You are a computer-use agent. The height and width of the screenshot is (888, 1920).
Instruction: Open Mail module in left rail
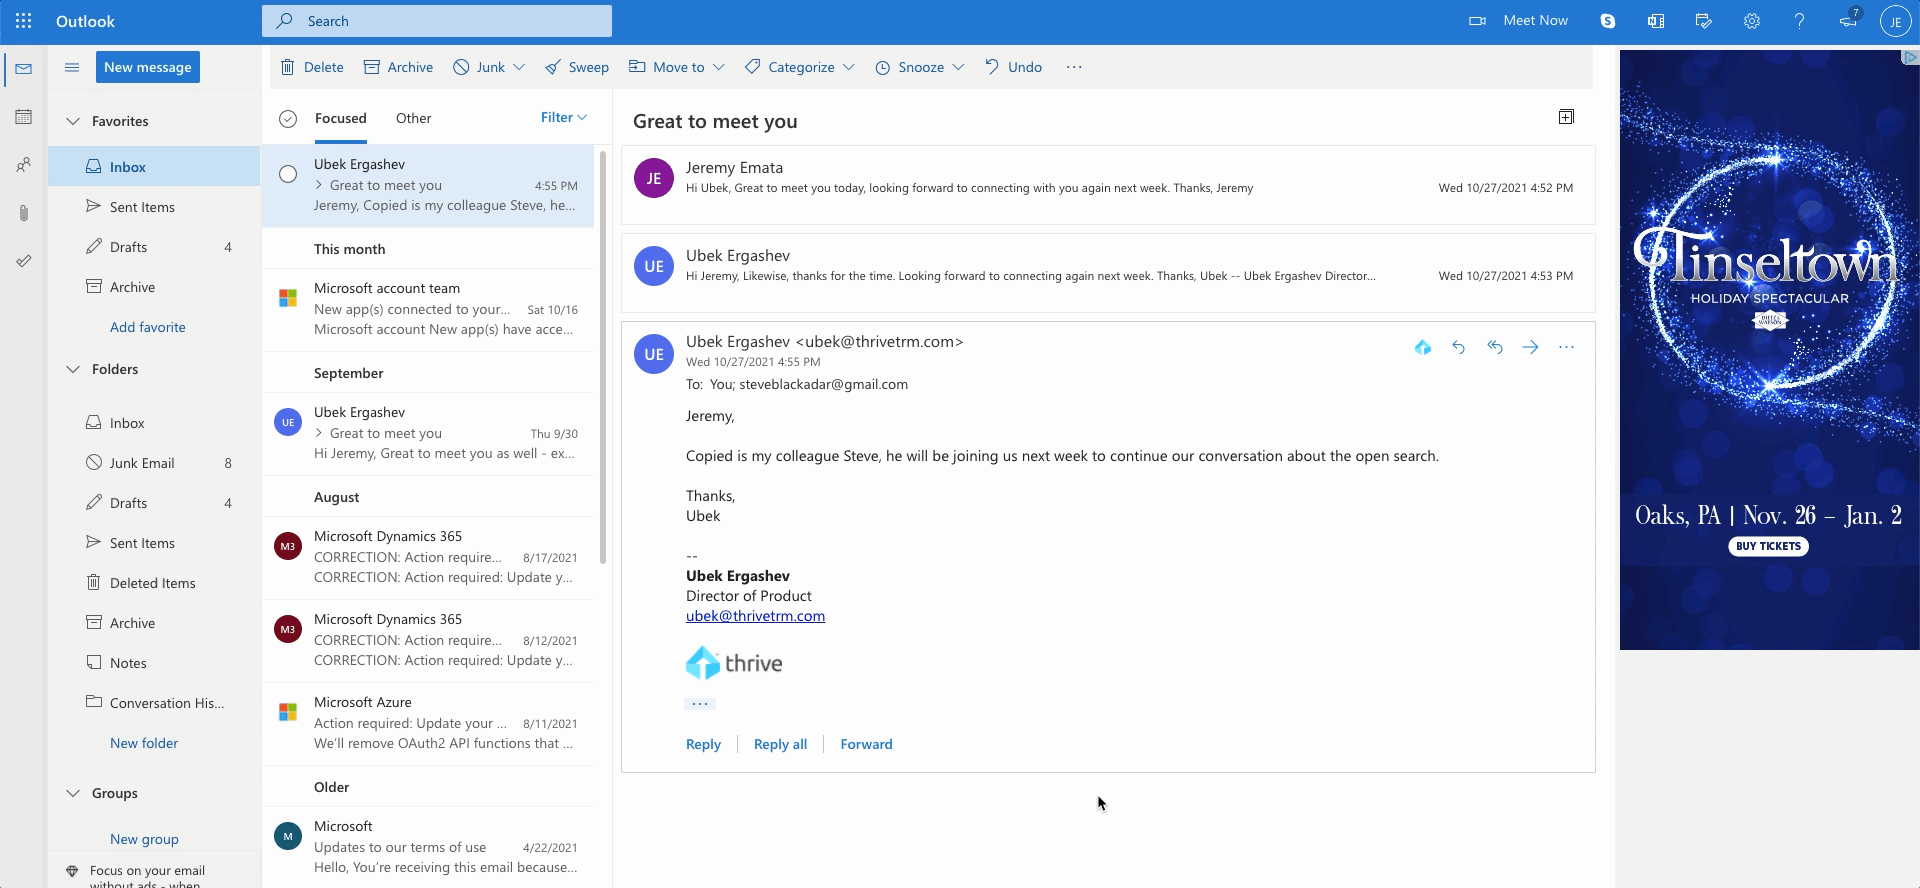24,69
